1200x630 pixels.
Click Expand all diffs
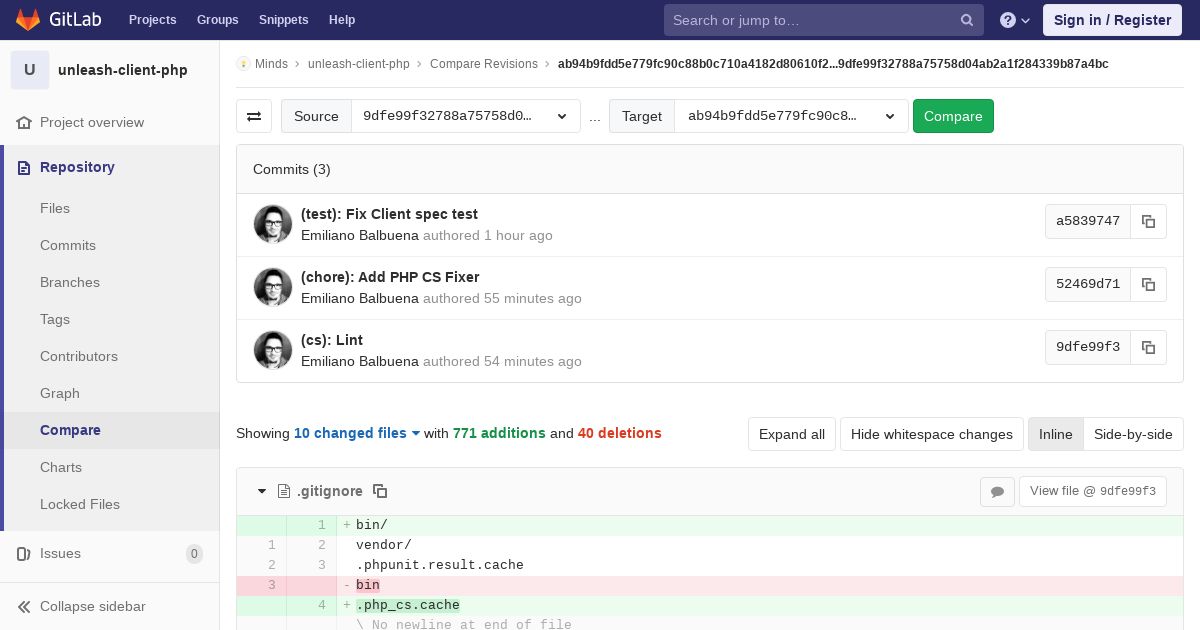coord(792,434)
